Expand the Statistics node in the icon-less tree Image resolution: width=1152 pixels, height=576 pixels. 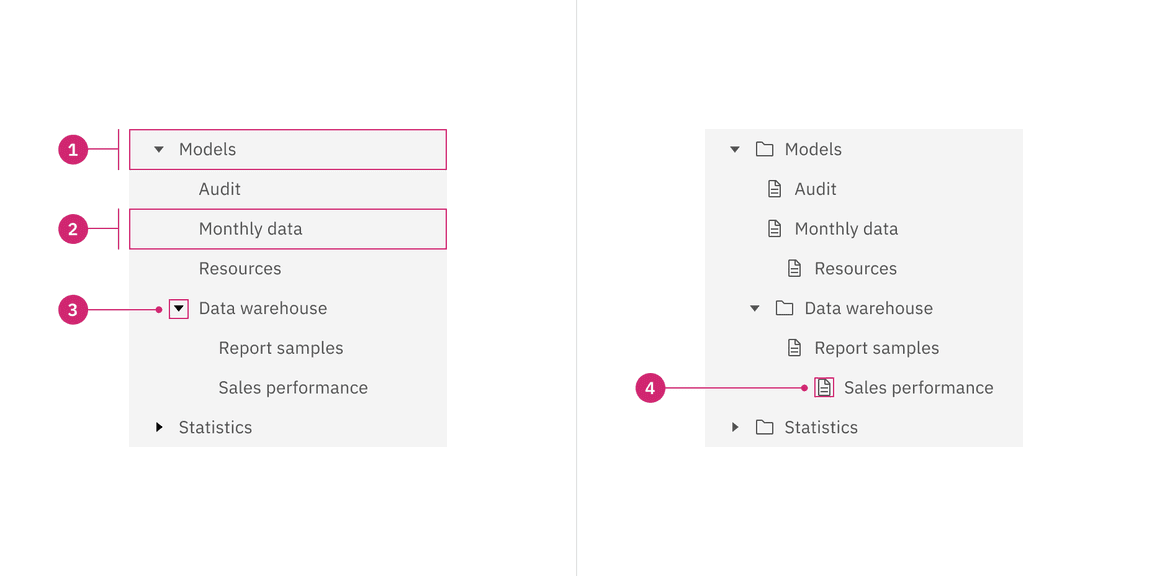coord(158,427)
